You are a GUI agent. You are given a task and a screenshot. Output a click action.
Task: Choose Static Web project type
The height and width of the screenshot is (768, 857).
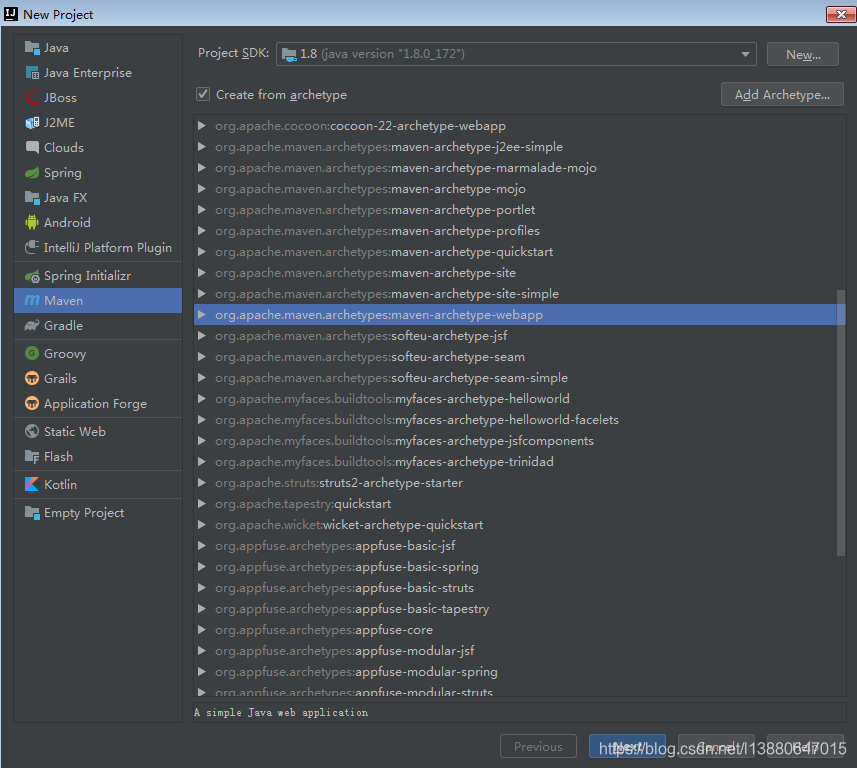point(98,432)
